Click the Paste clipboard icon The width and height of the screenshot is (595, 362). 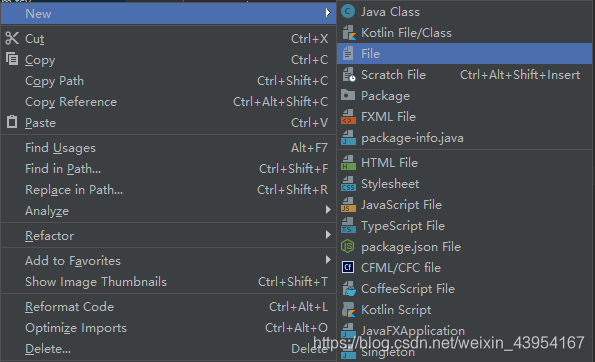coord(12,122)
